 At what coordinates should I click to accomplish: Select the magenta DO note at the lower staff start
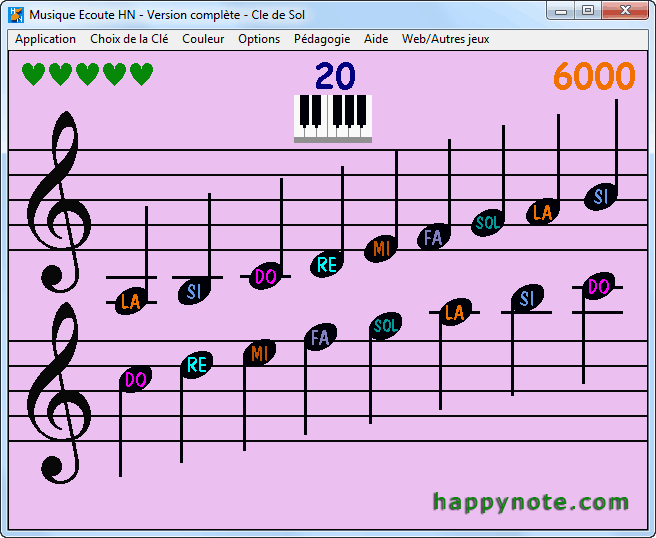(x=136, y=379)
